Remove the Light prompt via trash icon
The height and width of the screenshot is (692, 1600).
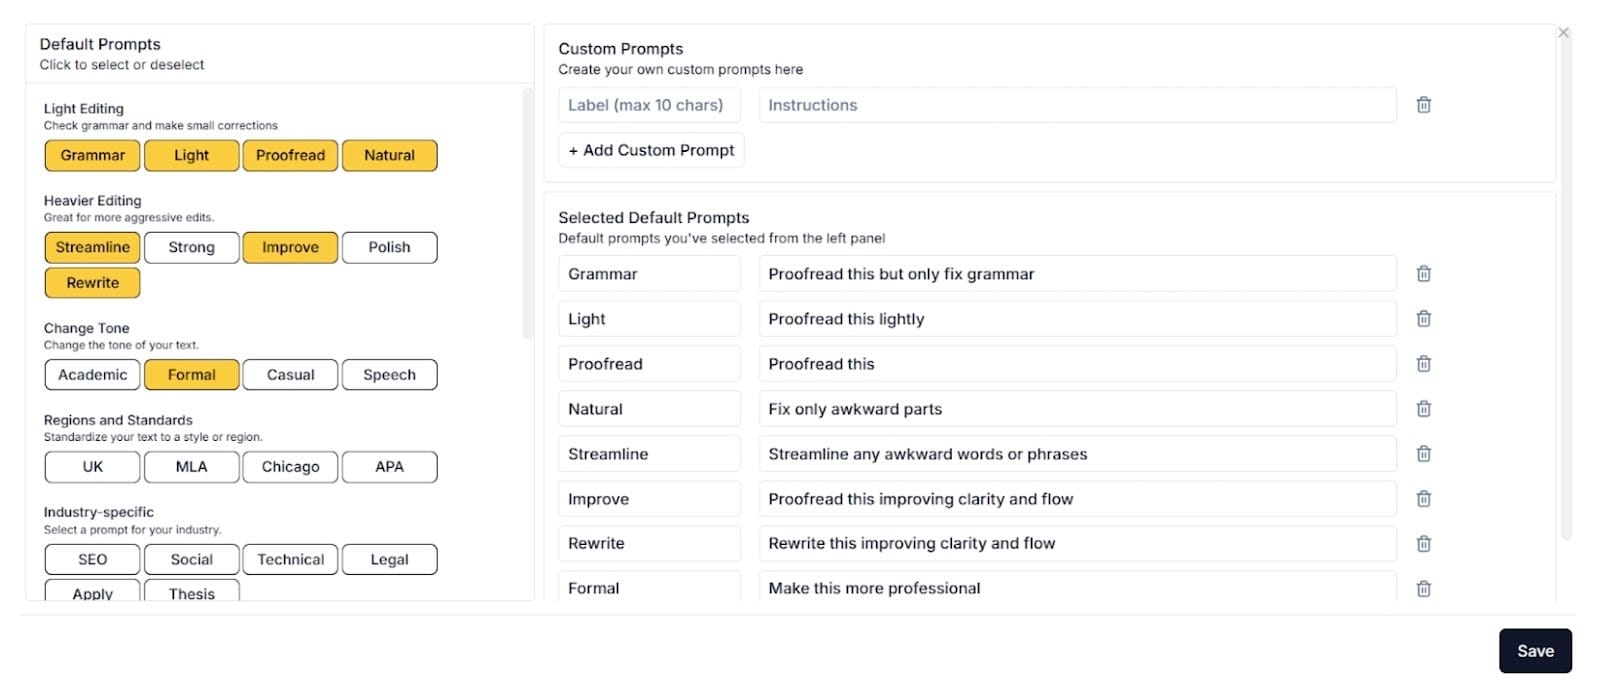pyautogui.click(x=1423, y=319)
